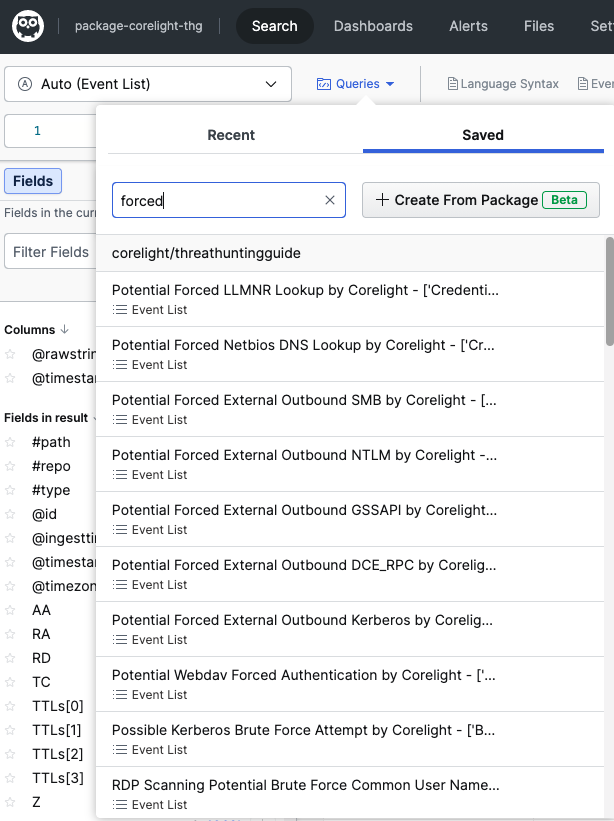Open the Language Syntax link
The image size is (614, 821).
[503, 84]
